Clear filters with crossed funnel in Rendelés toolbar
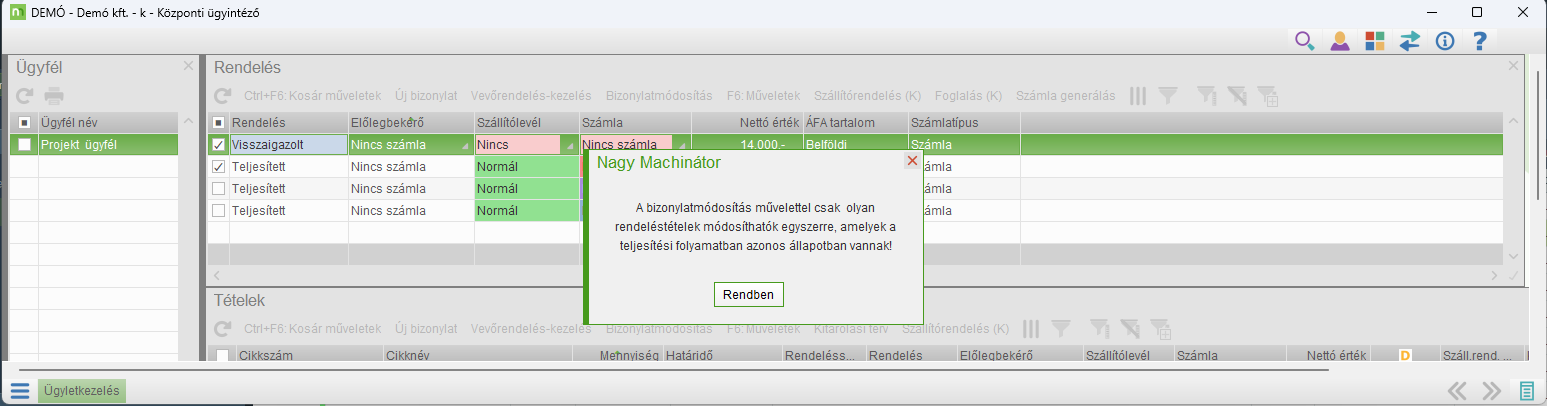This screenshot has height=406, width=1547. [1238, 96]
